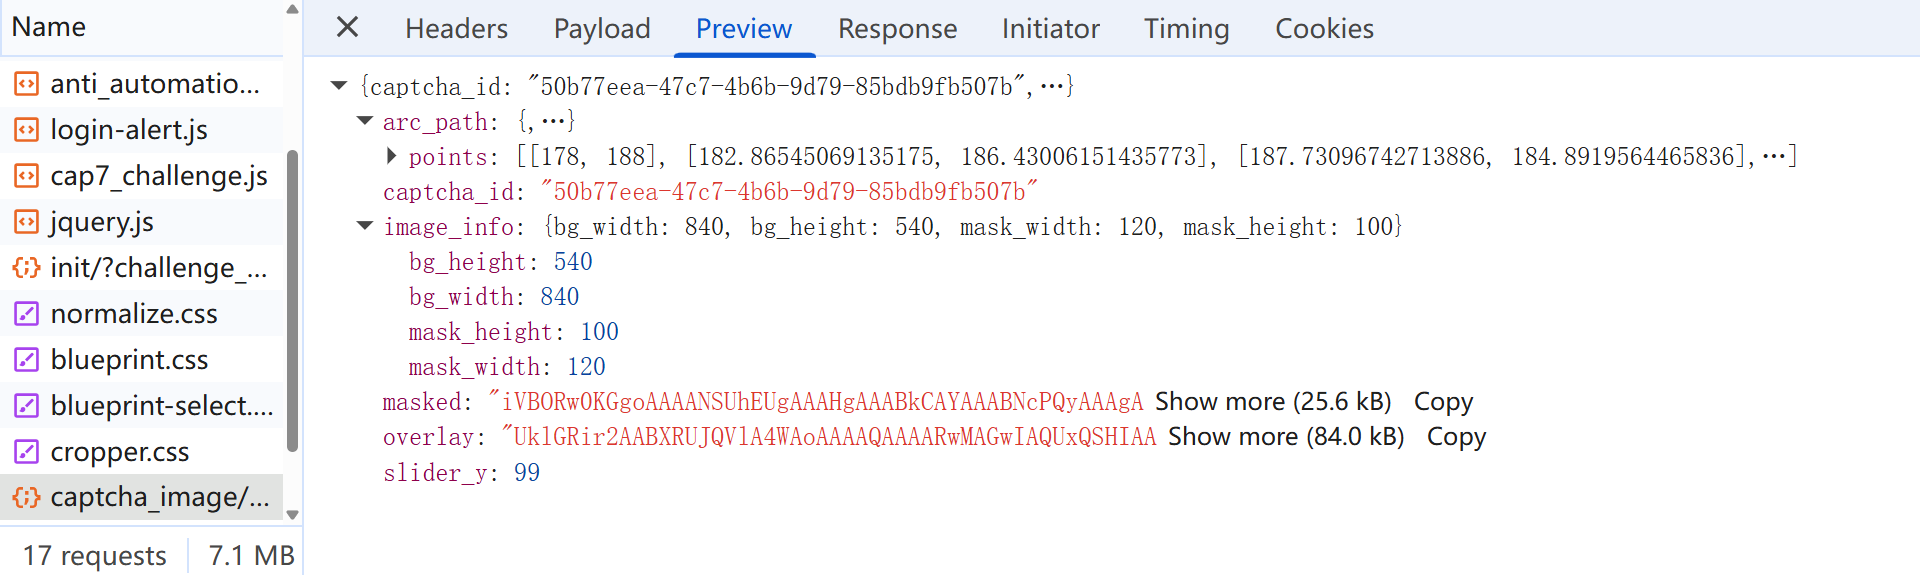Click the cap7_challenge.js file icon
The width and height of the screenshot is (1920, 575).
26,176
